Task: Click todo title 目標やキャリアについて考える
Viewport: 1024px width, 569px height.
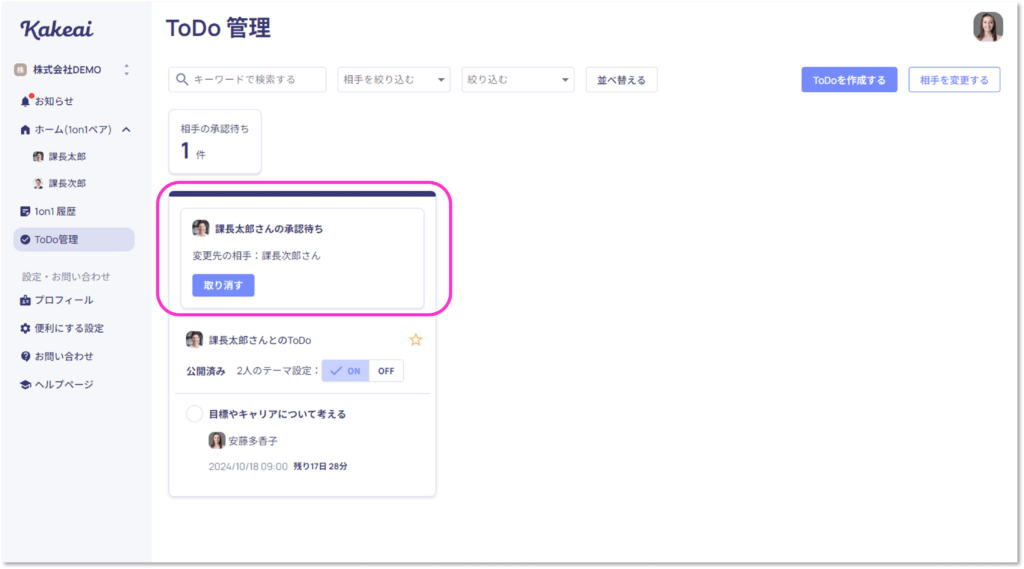Action: click(x=277, y=414)
